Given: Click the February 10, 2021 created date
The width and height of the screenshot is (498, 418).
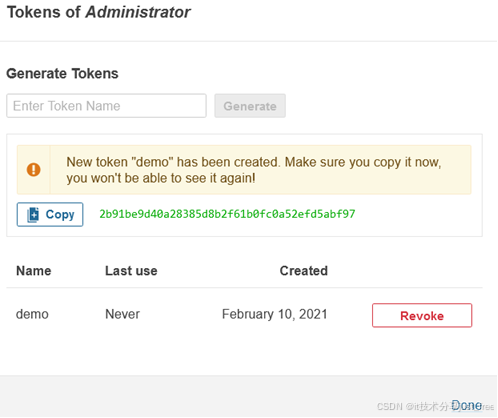Looking at the screenshot, I should (275, 314).
